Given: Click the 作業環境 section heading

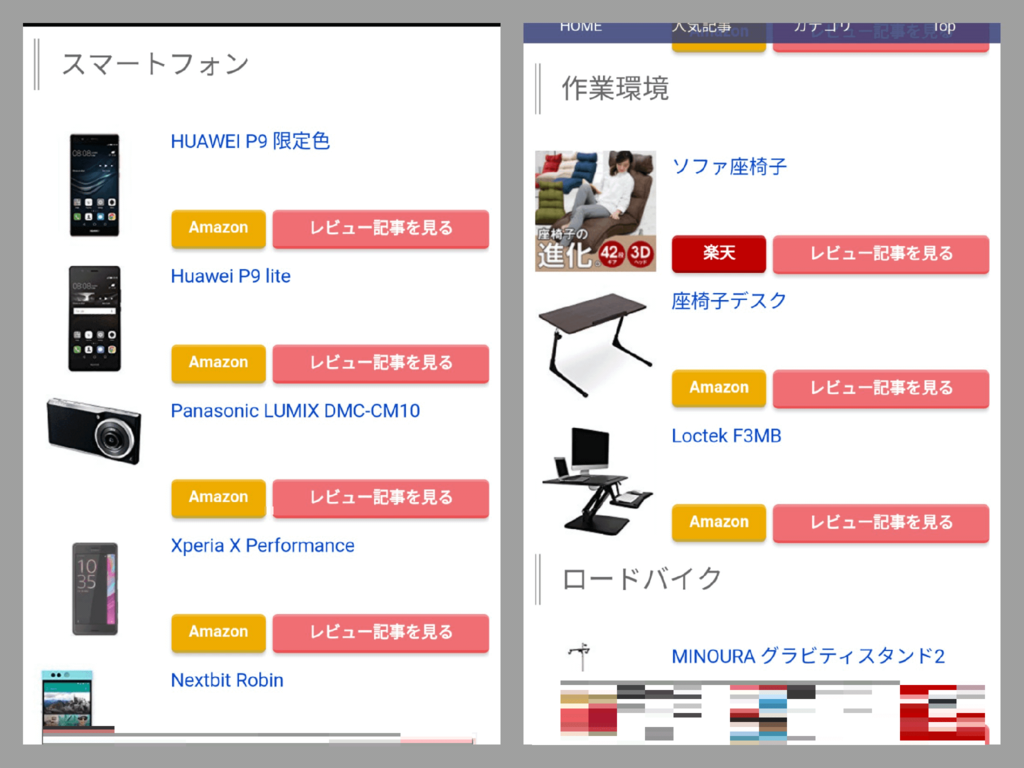Looking at the screenshot, I should coord(615,88).
